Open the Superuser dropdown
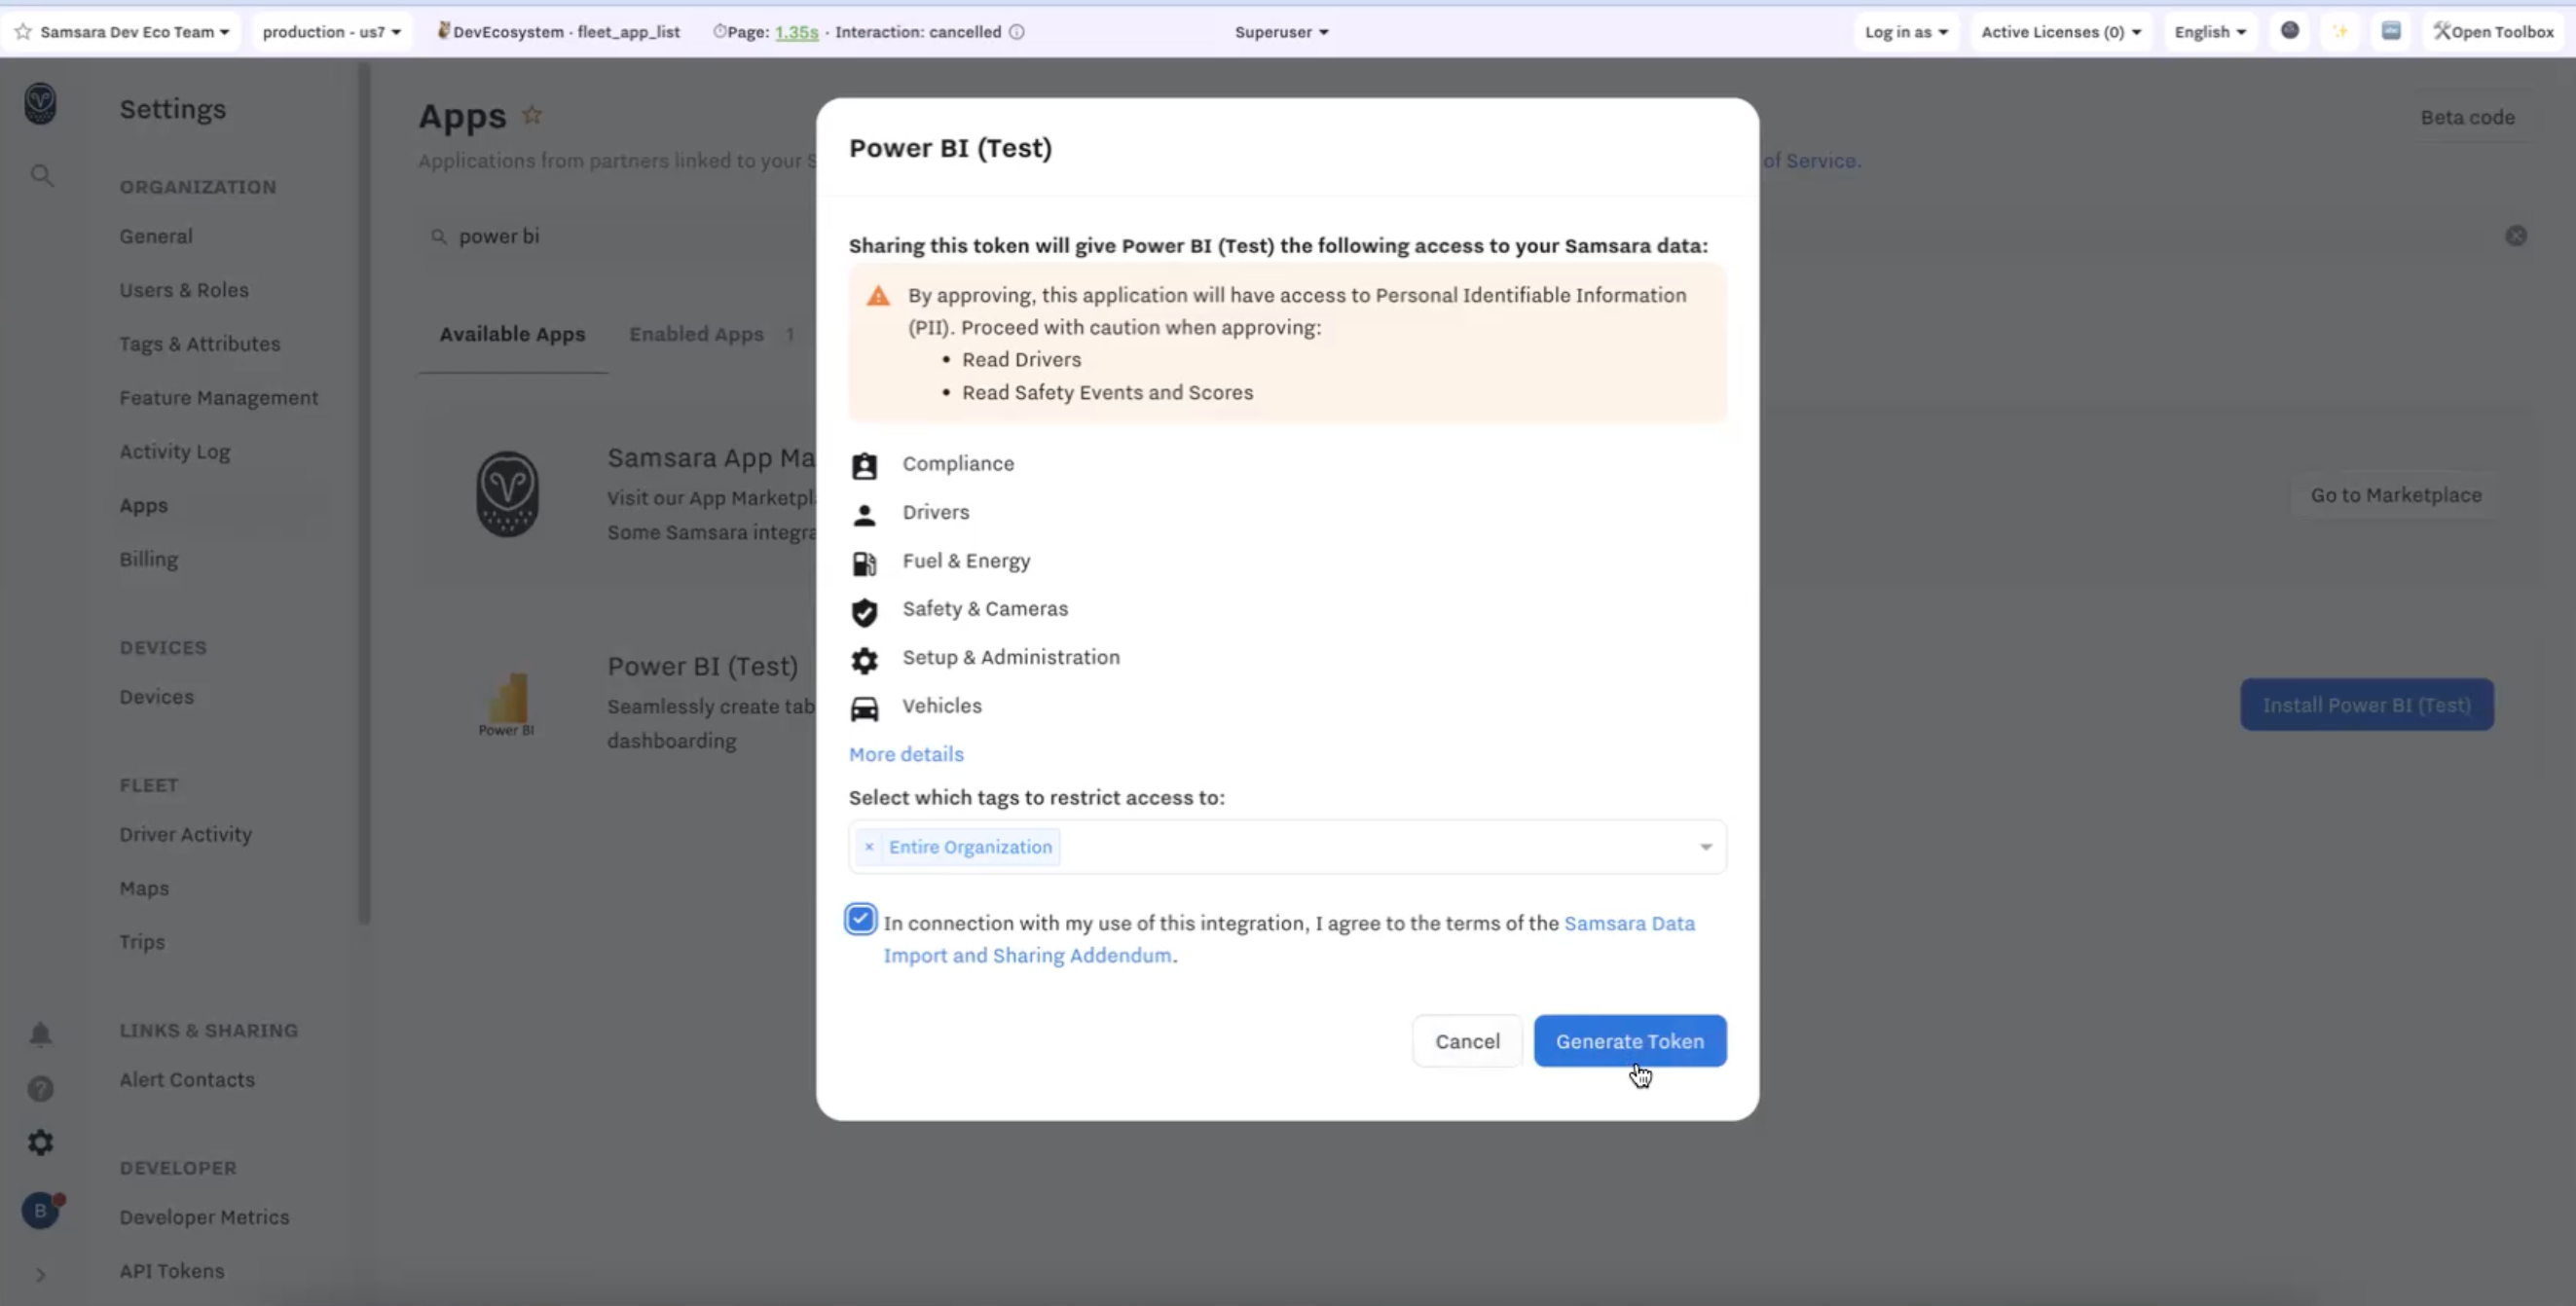This screenshot has width=2576, height=1306. tap(1281, 32)
